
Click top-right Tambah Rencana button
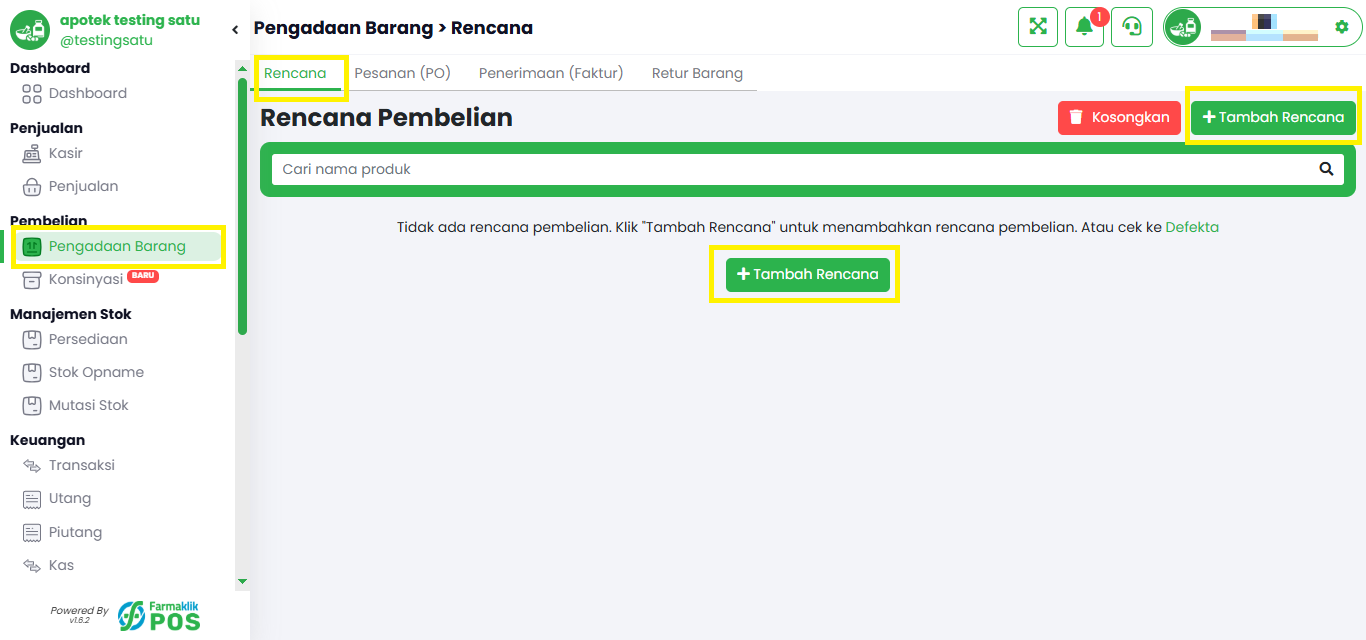[1273, 117]
